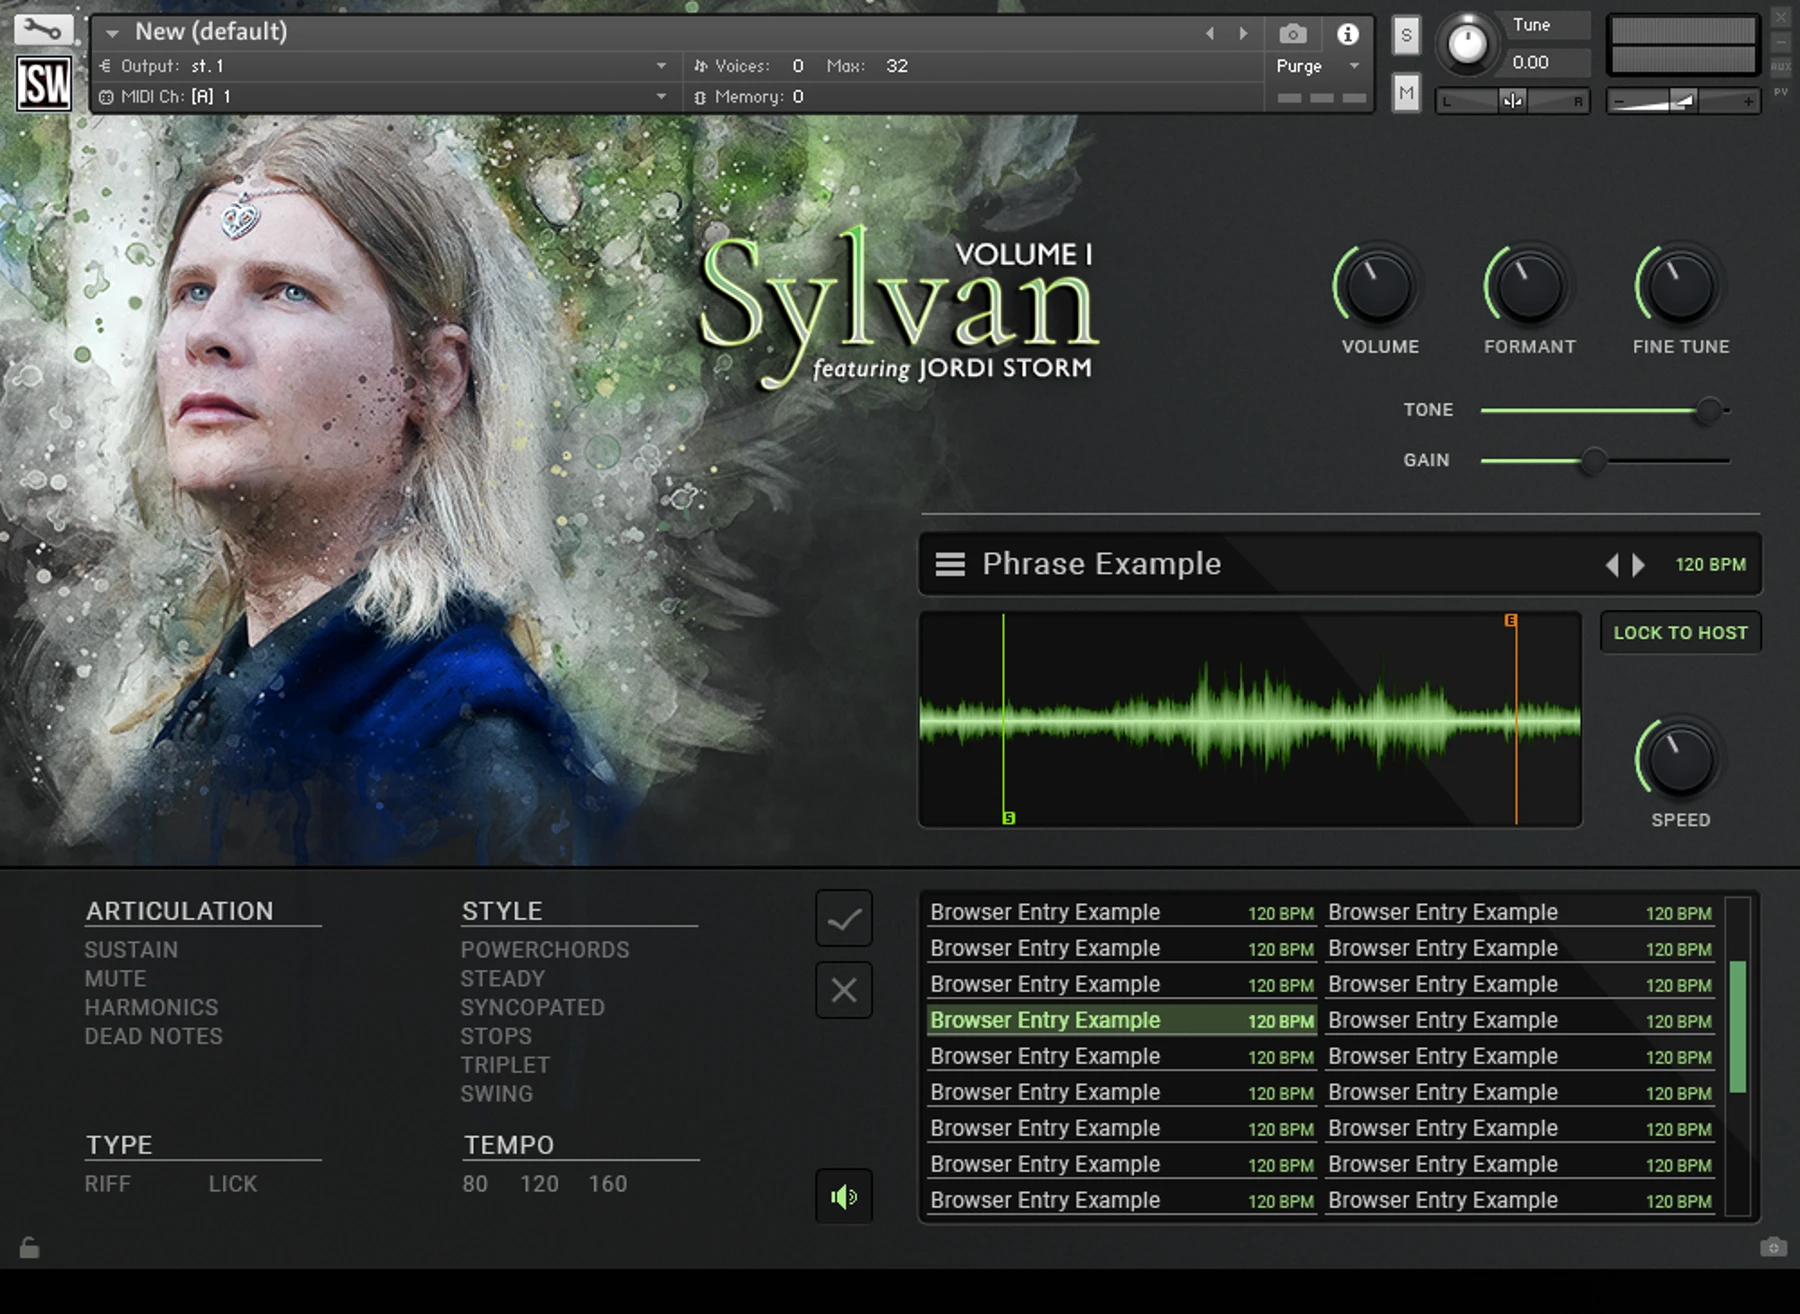Toggle LOCK TO HOST
Screen dimensions: 1800x1314
click(1680, 633)
